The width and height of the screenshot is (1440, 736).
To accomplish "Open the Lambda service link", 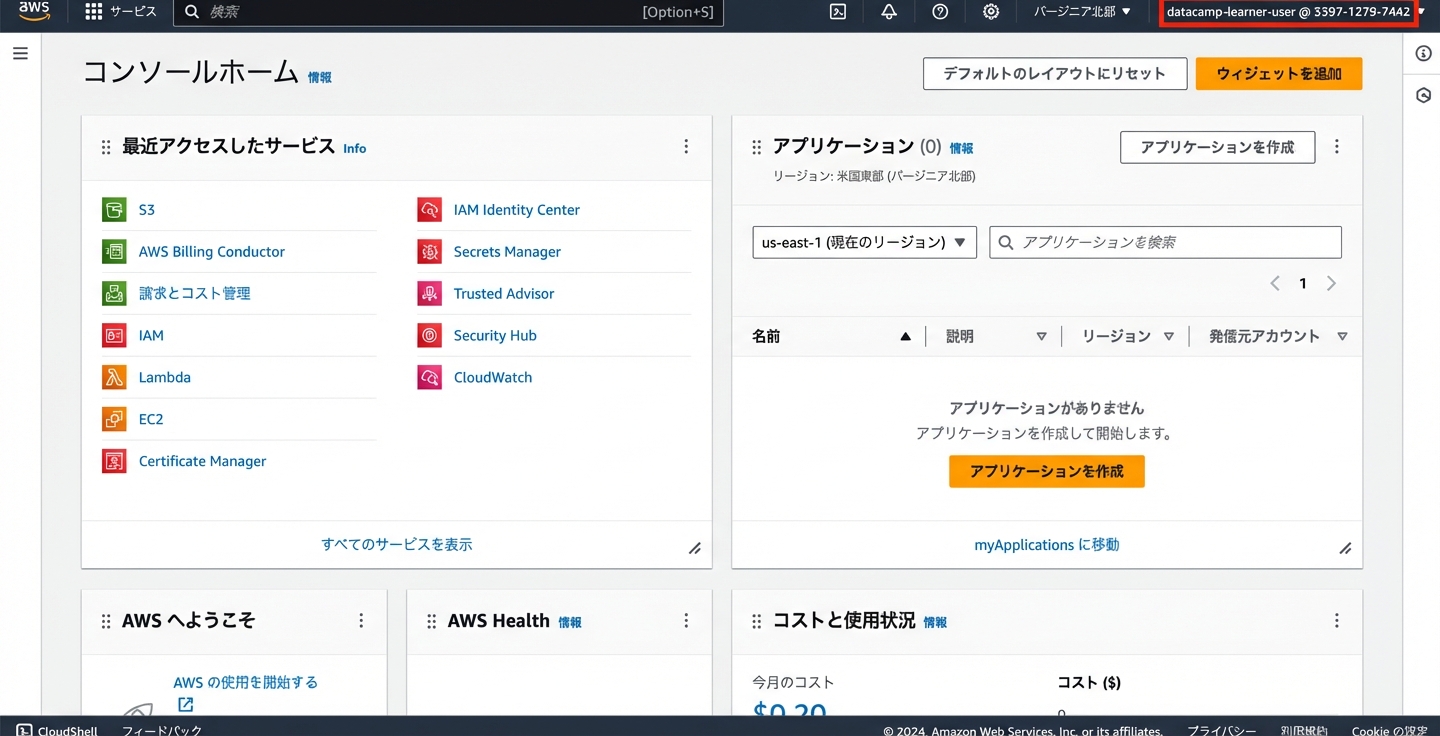I will pyautogui.click(x=165, y=378).
